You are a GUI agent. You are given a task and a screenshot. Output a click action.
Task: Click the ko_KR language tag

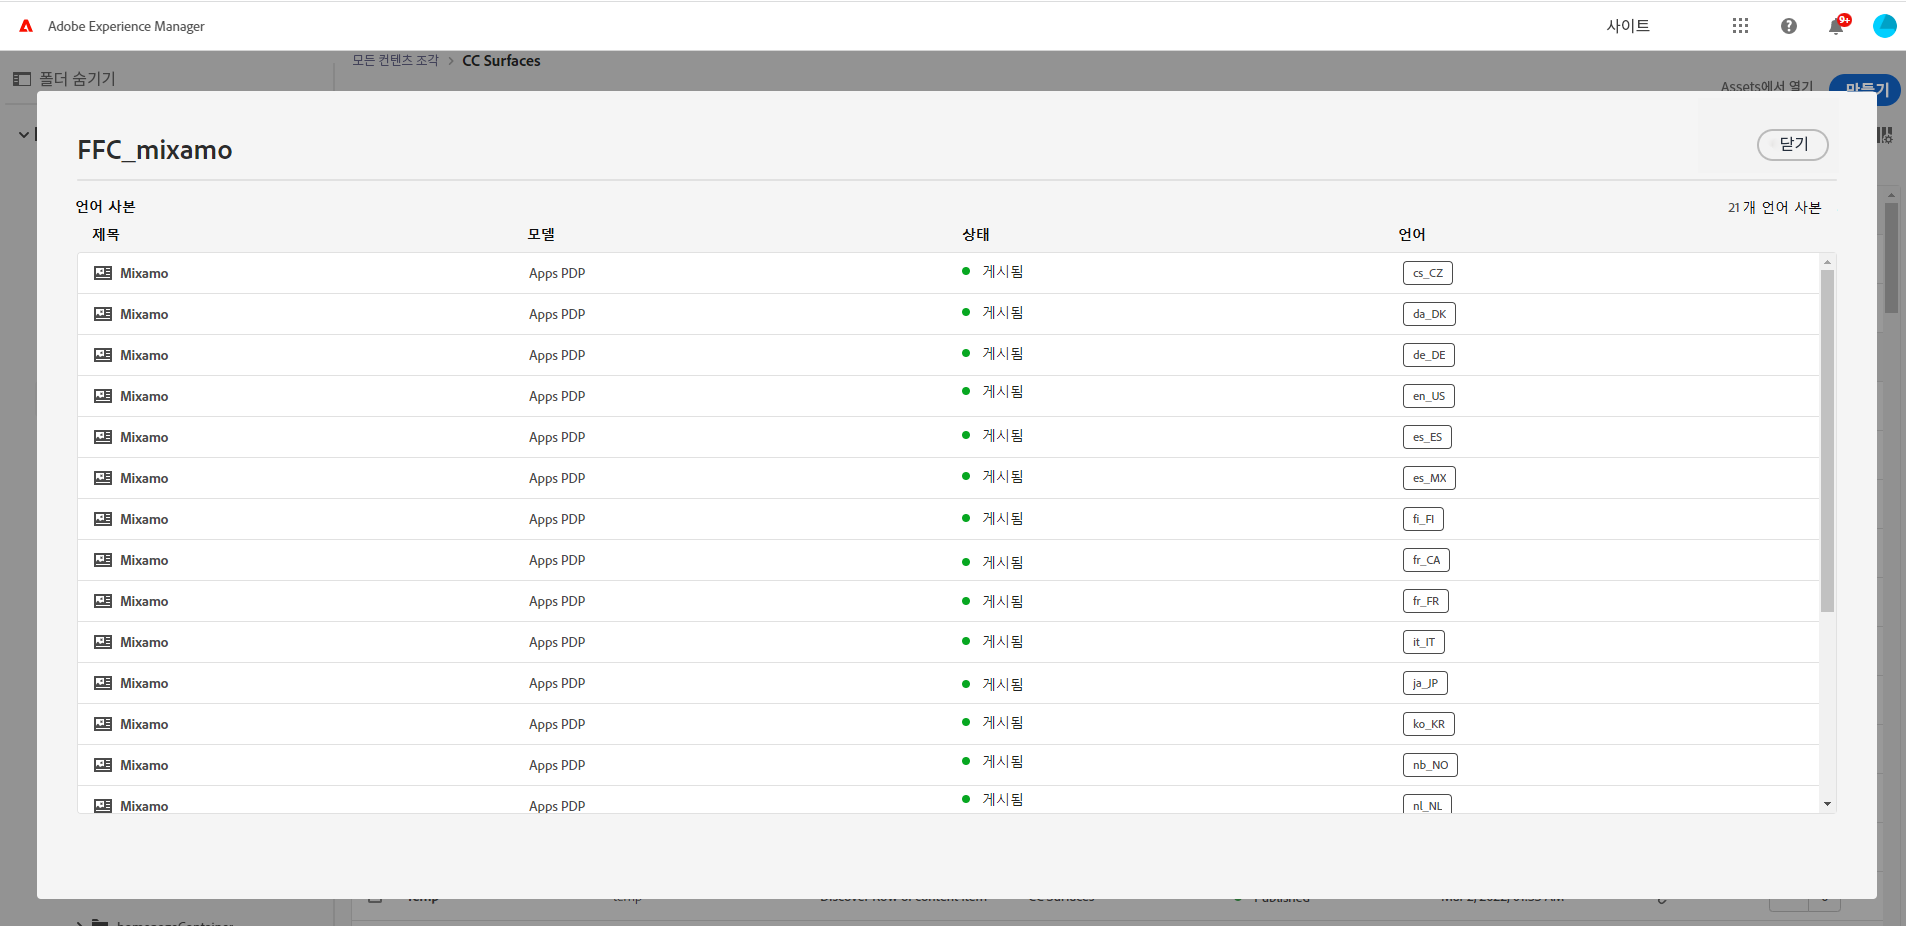(x=1428, y=724)
